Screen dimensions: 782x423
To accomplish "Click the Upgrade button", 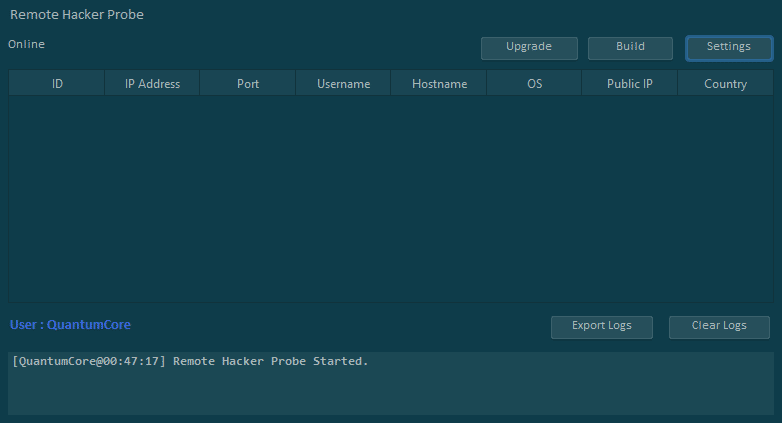I will pos(529,47).
